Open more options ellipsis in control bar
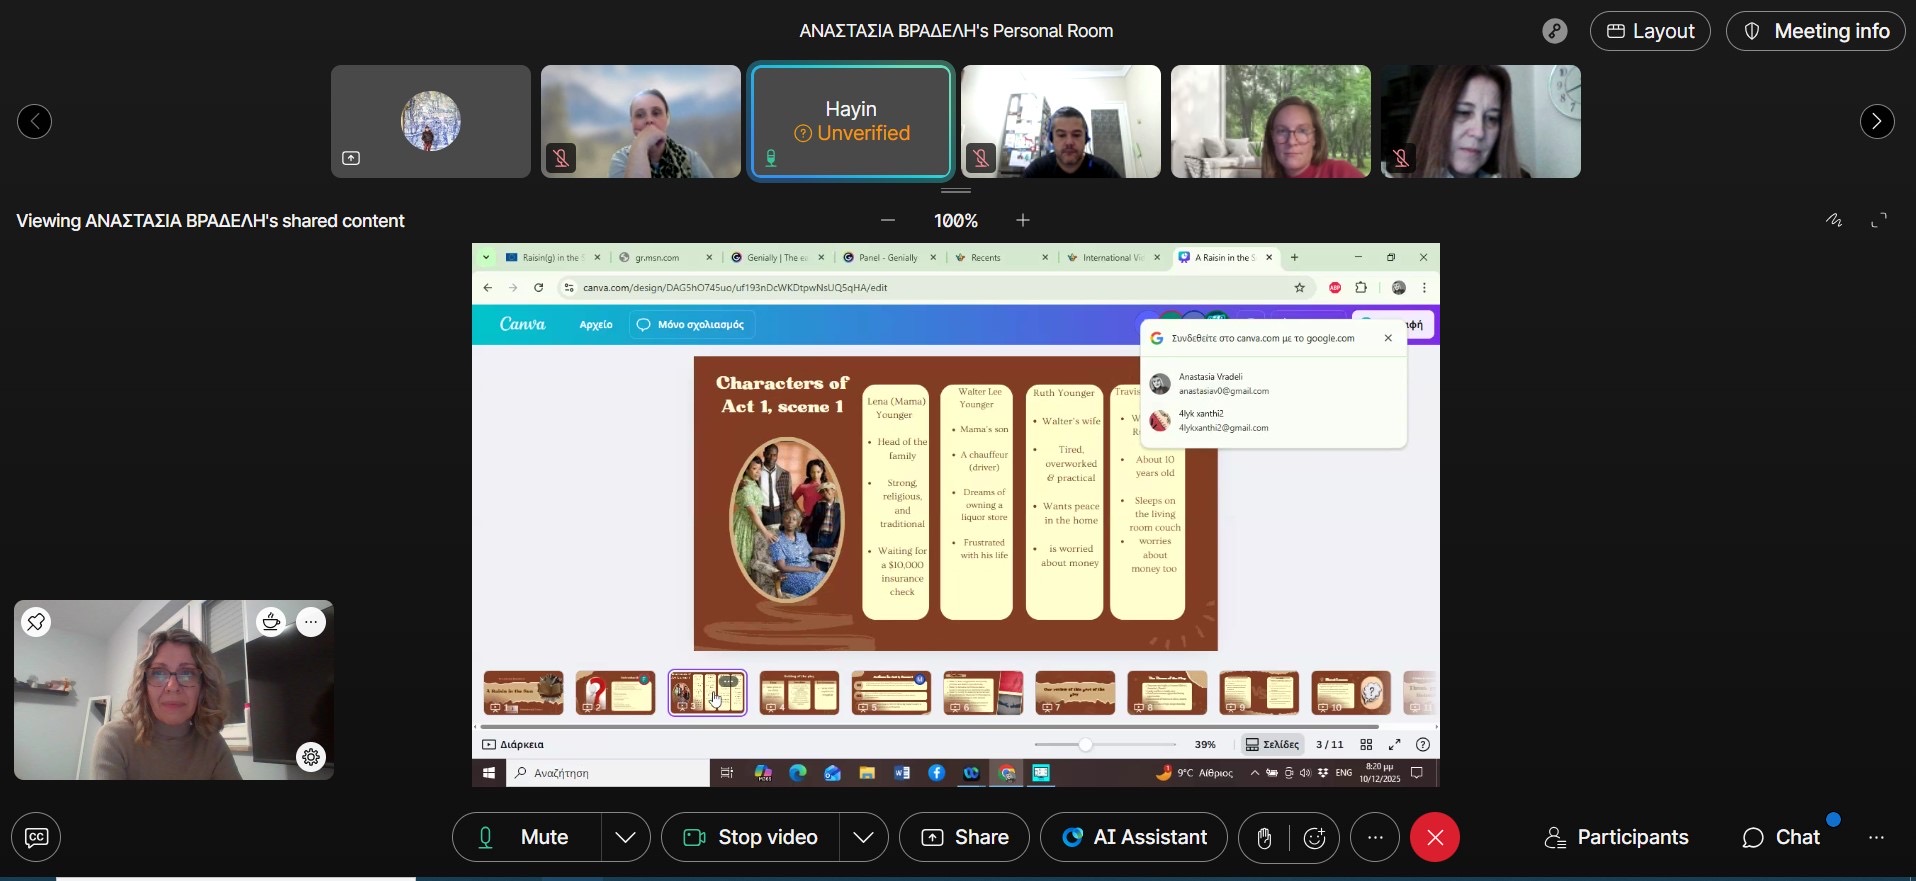This screenshot has height=881, width=1916. [1375, 837]
